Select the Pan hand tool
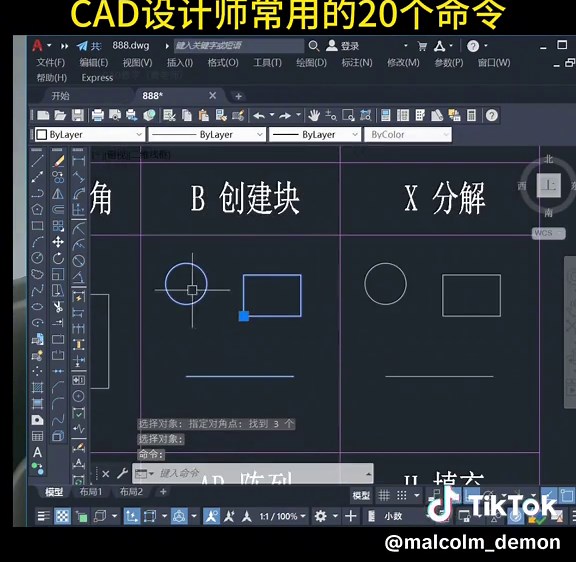This screenshot has width=576, height=562. [314, 116]
